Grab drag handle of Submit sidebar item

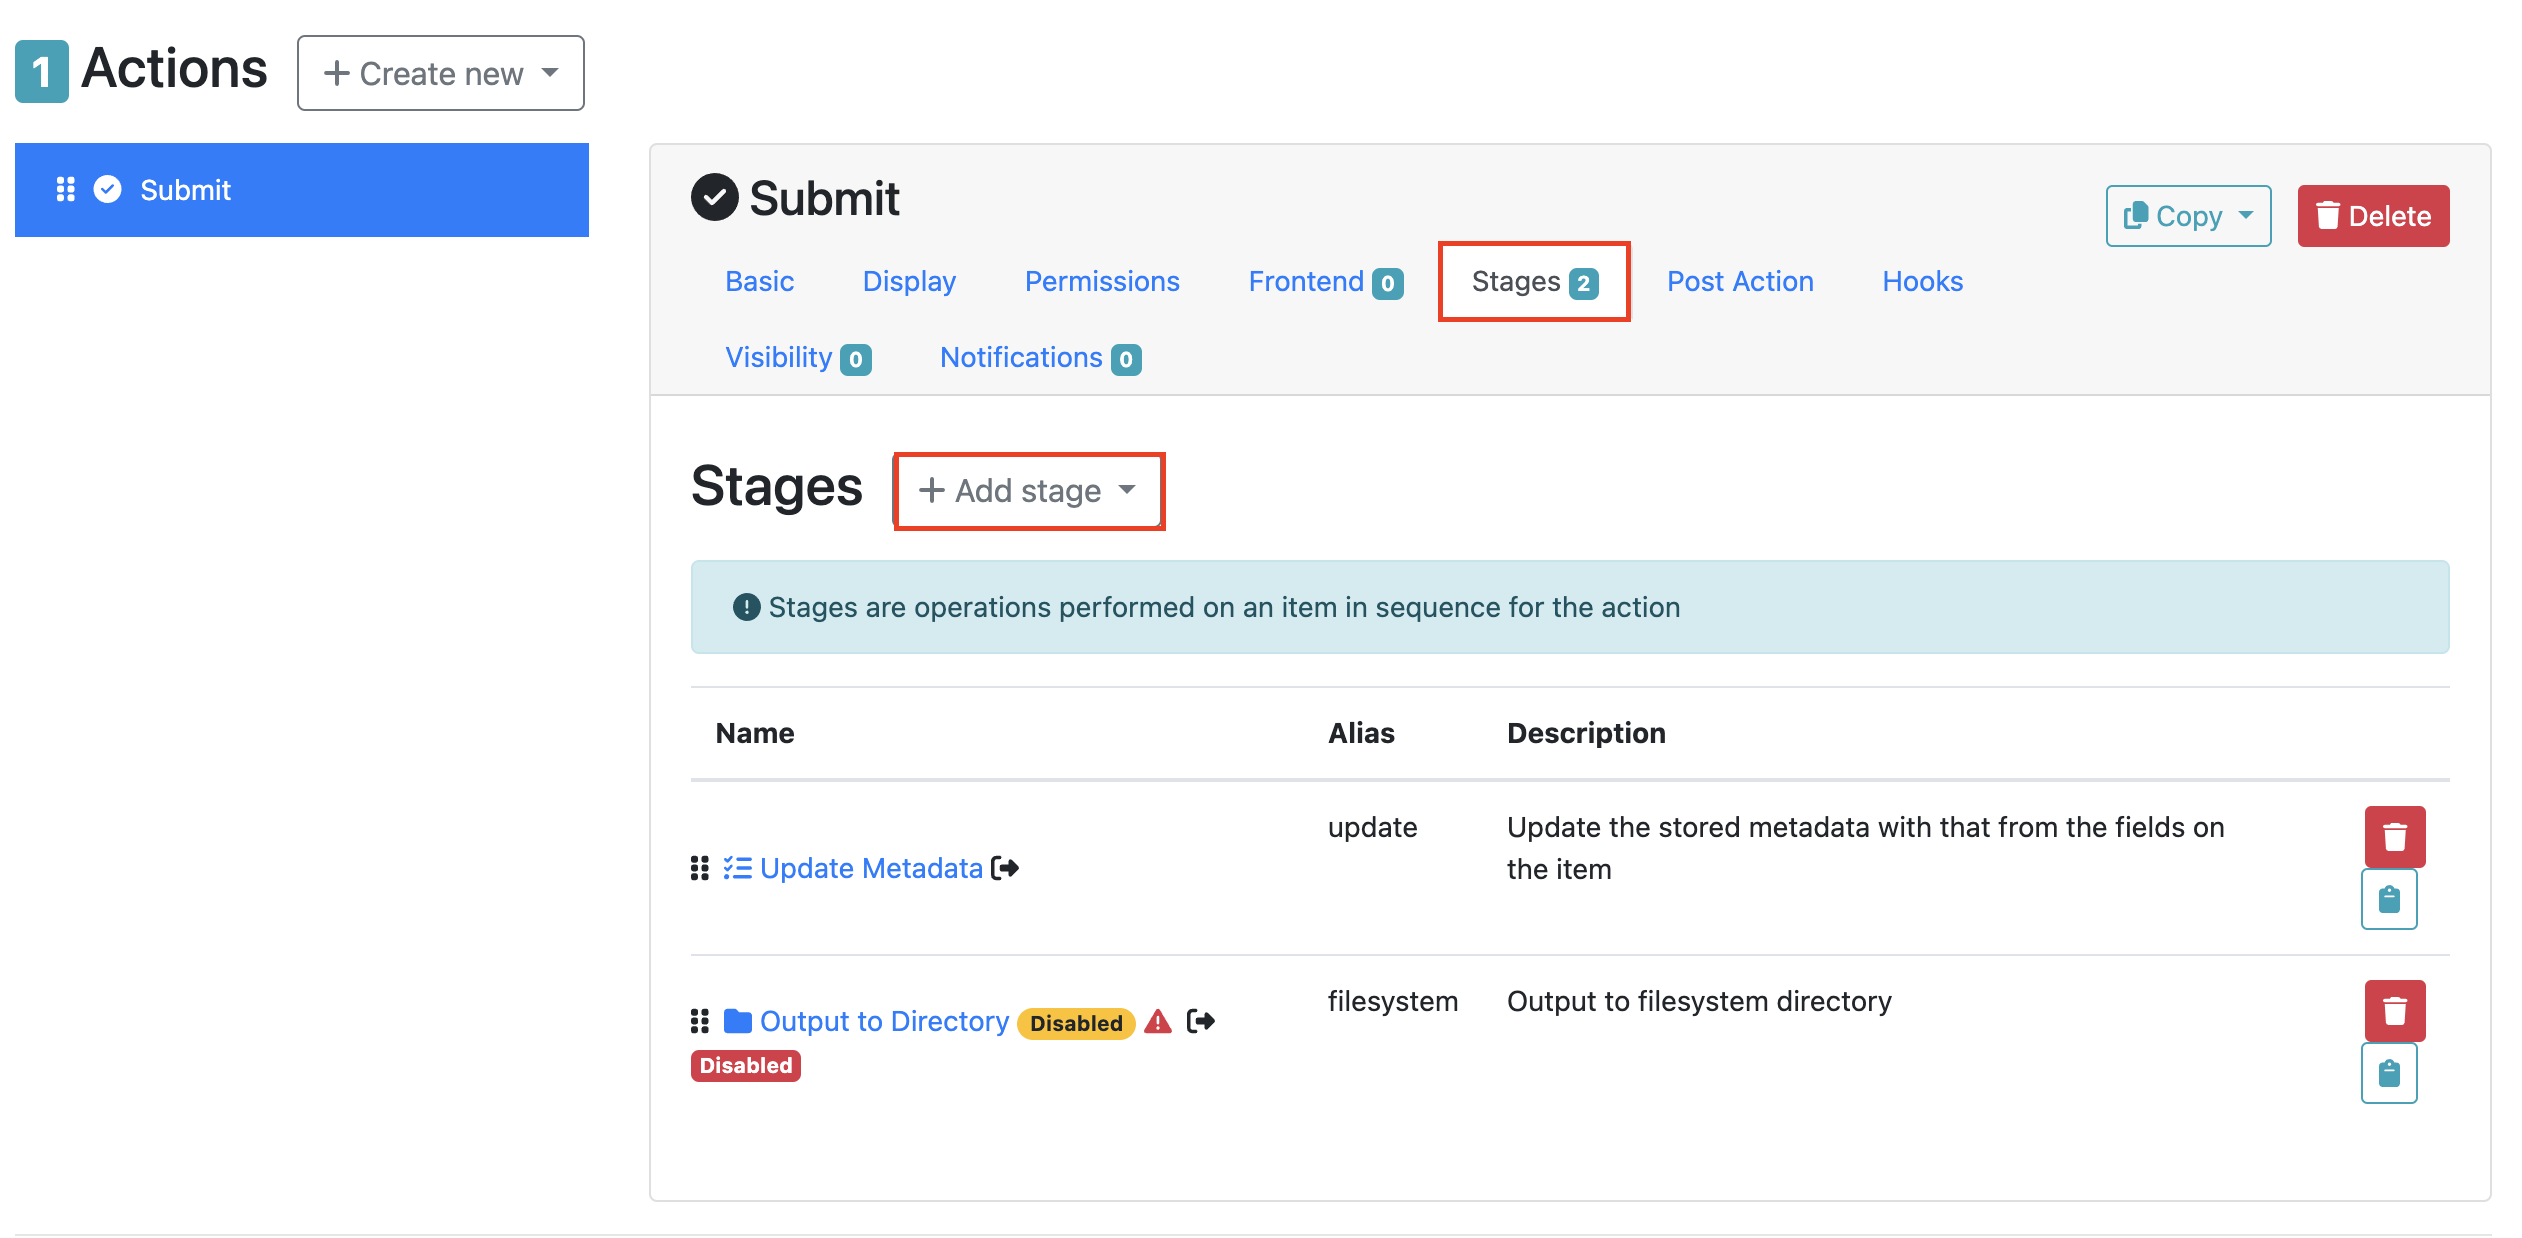pyautogui.click(x=65, y=190)
